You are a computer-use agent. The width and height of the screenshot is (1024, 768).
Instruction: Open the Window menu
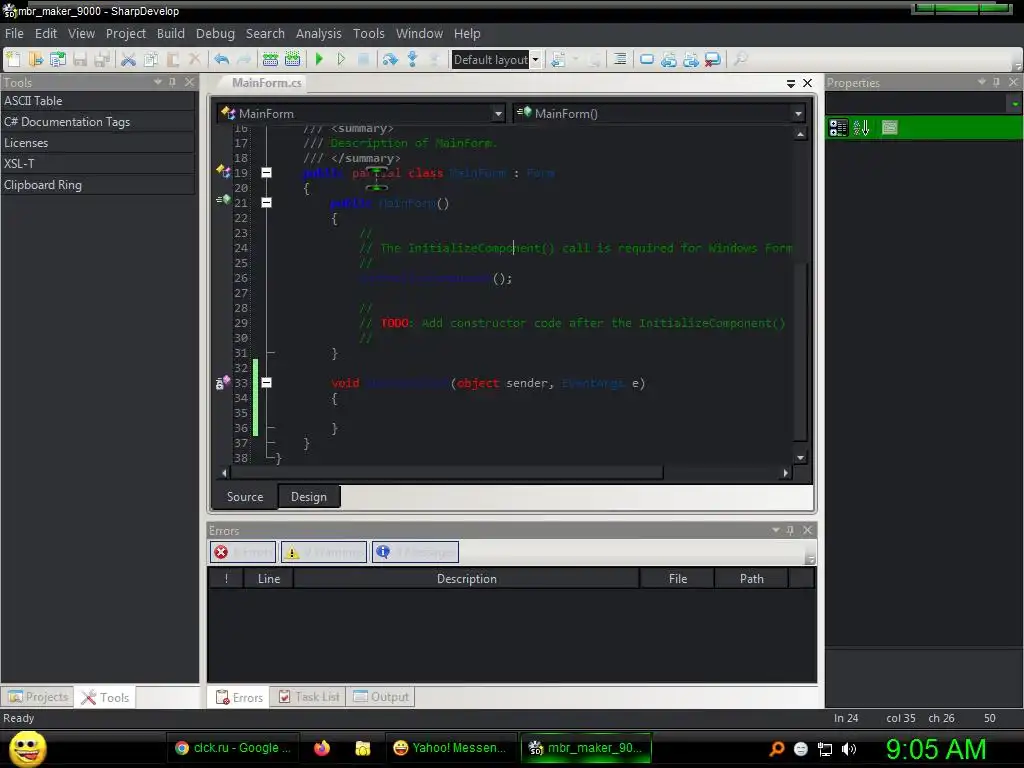coord(419,33)
